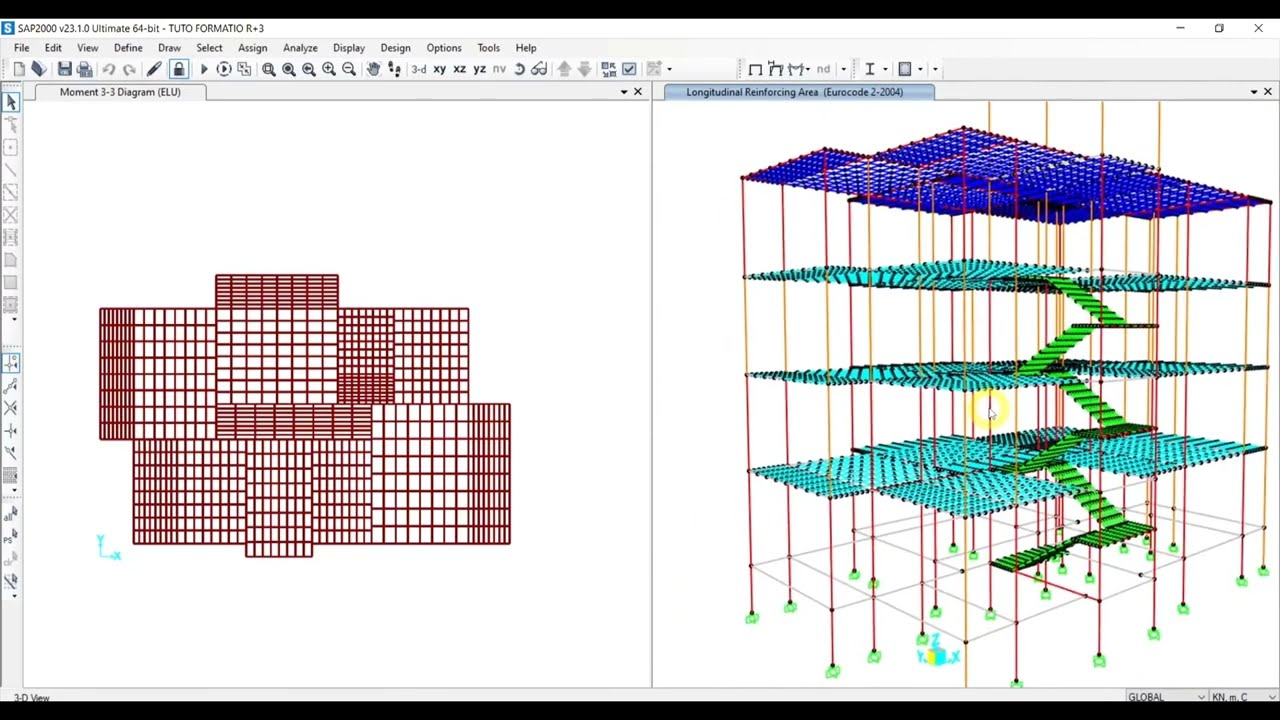Activate rubber band zoom magnifier
This screenshot has width=1280, height=720.
click(269, 69)
